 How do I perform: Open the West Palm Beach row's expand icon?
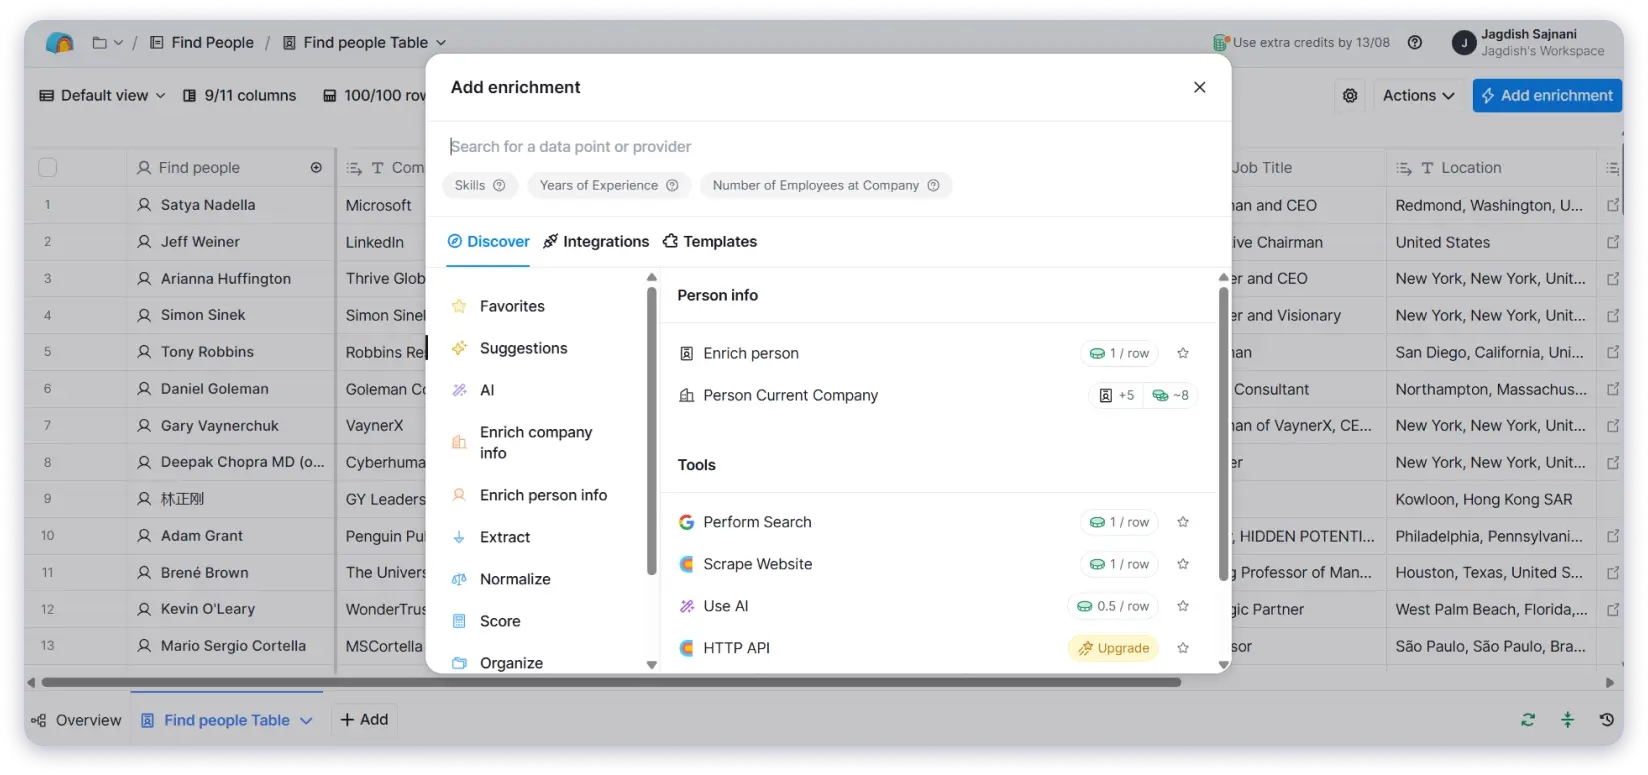[1613, 609]
